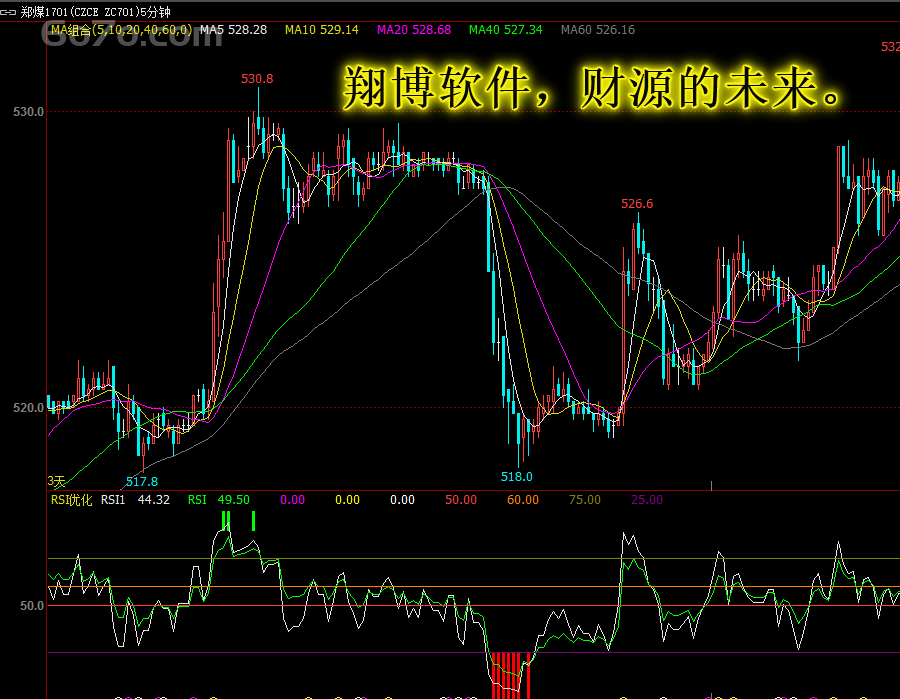
Task: Click the 3天 period label
Action: point(56,481)
